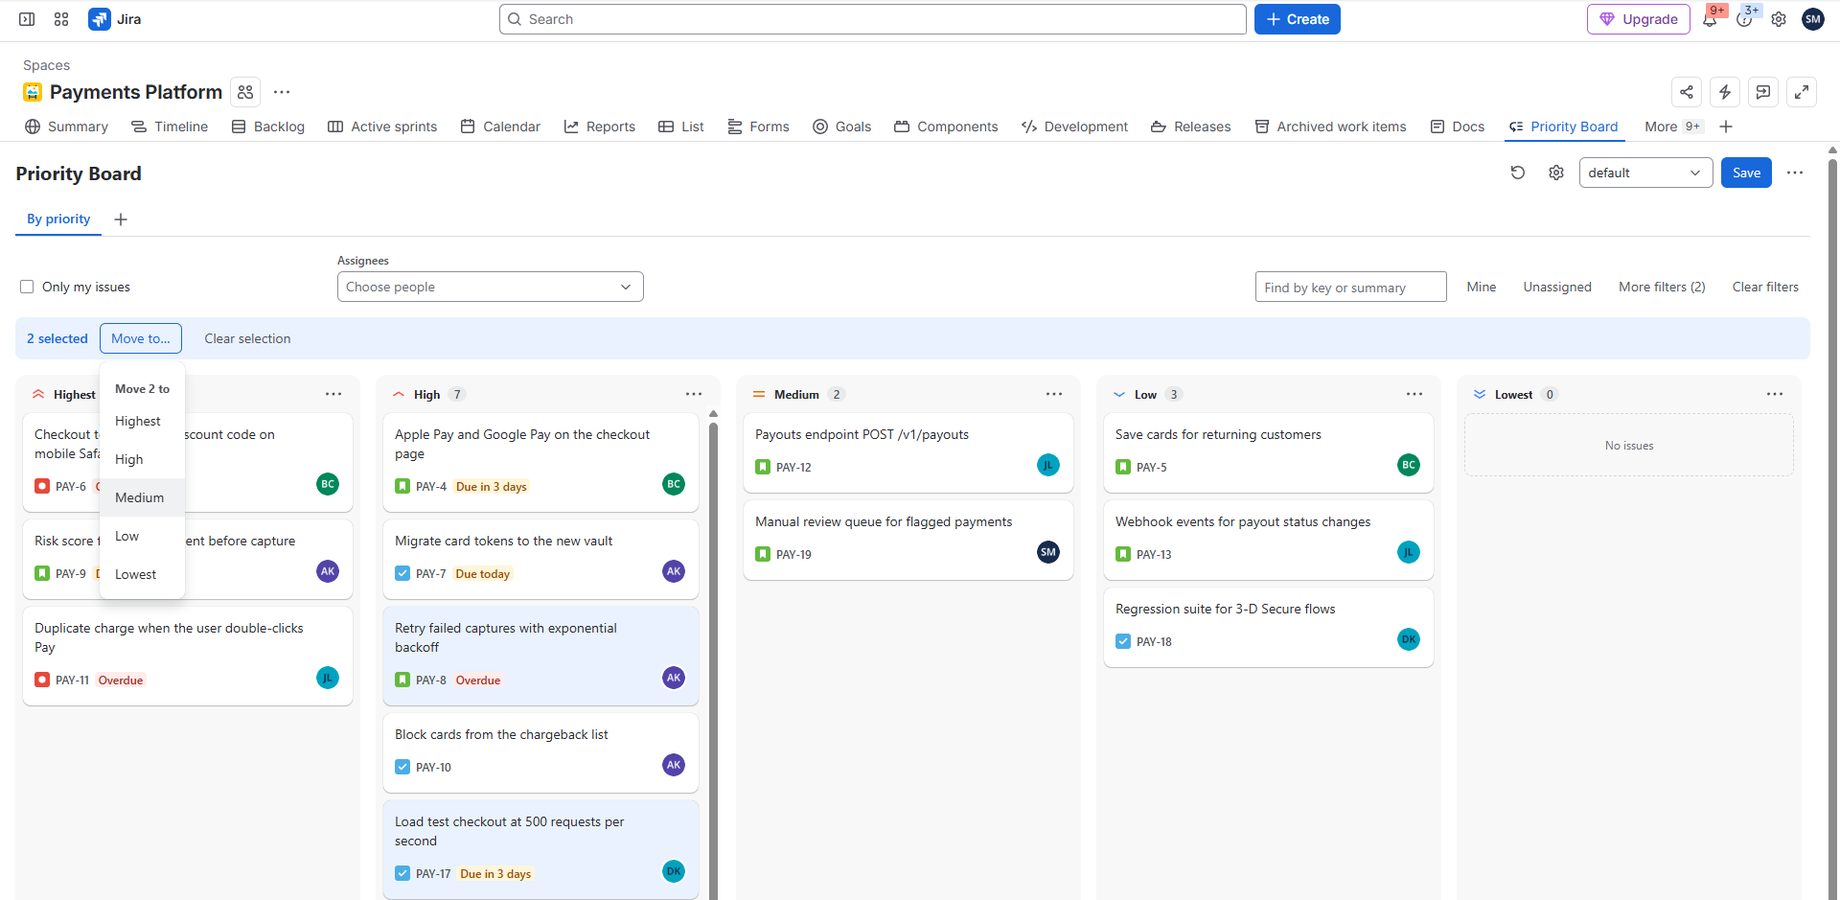The image size is (1840, 900).
Task: Open More filters (2) dropdown
Action: (x=1661, y=287)
